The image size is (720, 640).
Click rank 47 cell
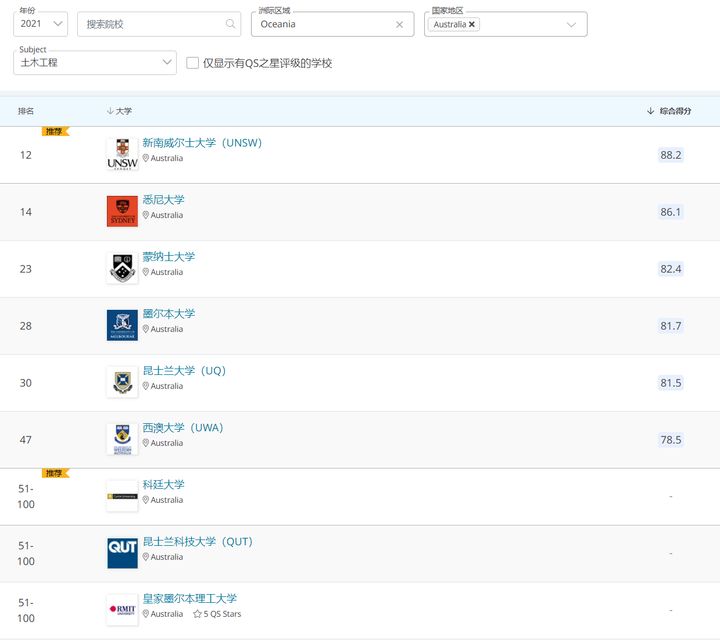pos(26,439)
